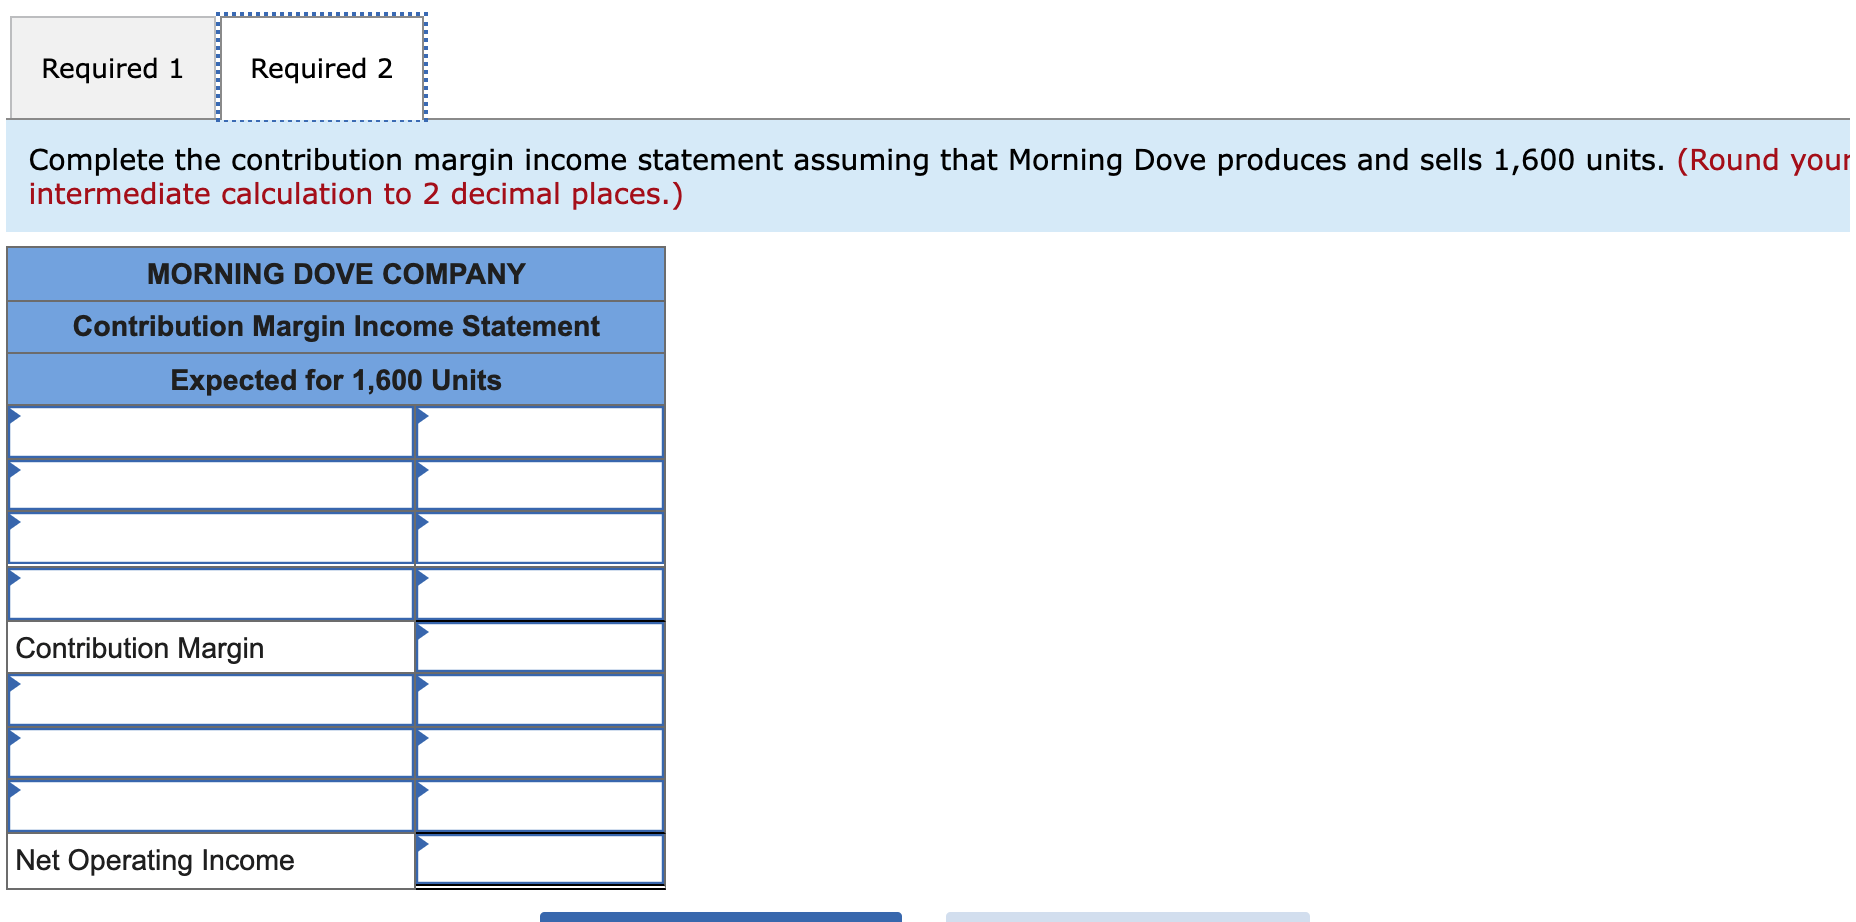Click the amount cell beside Contribution Margin
This screenshot has height=922, width=1856.
coord(540,646)
